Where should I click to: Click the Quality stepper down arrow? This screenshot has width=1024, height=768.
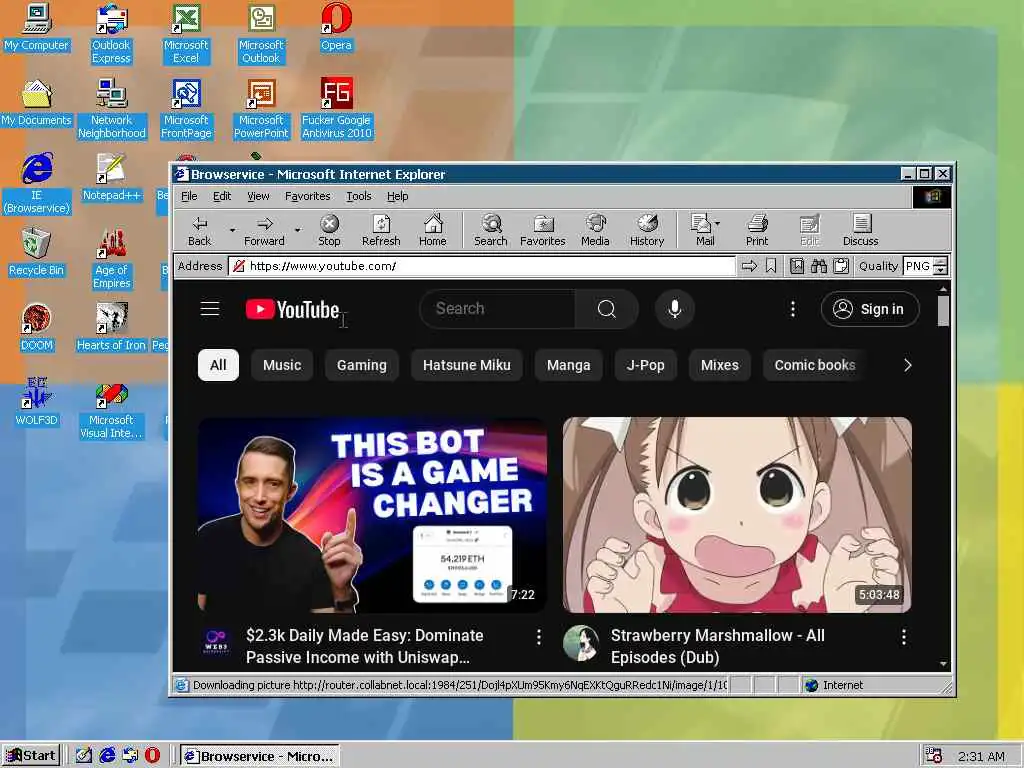pyautogui.click(x=940, y=270)
